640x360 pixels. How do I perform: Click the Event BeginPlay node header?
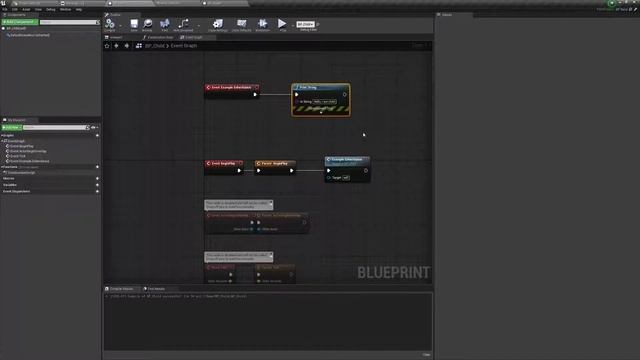click(224, 163)
